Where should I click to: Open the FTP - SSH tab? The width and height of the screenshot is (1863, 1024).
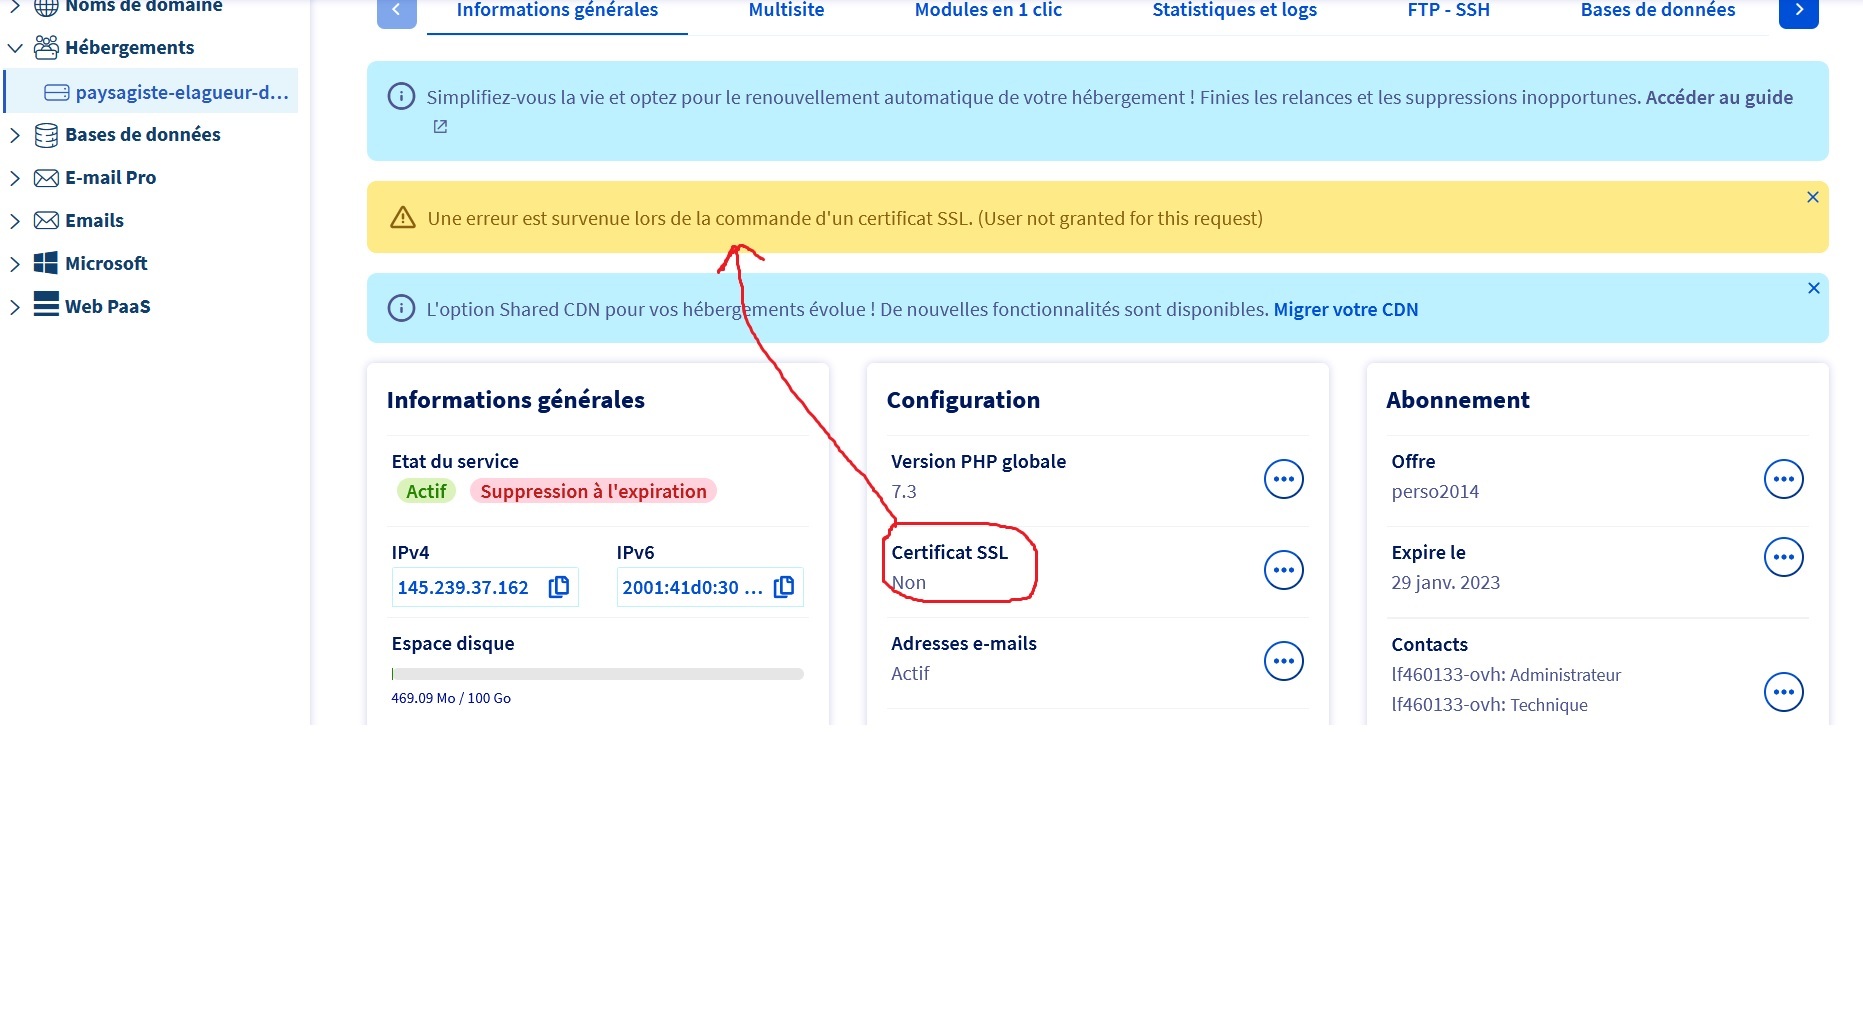(x=1448, y=11)
